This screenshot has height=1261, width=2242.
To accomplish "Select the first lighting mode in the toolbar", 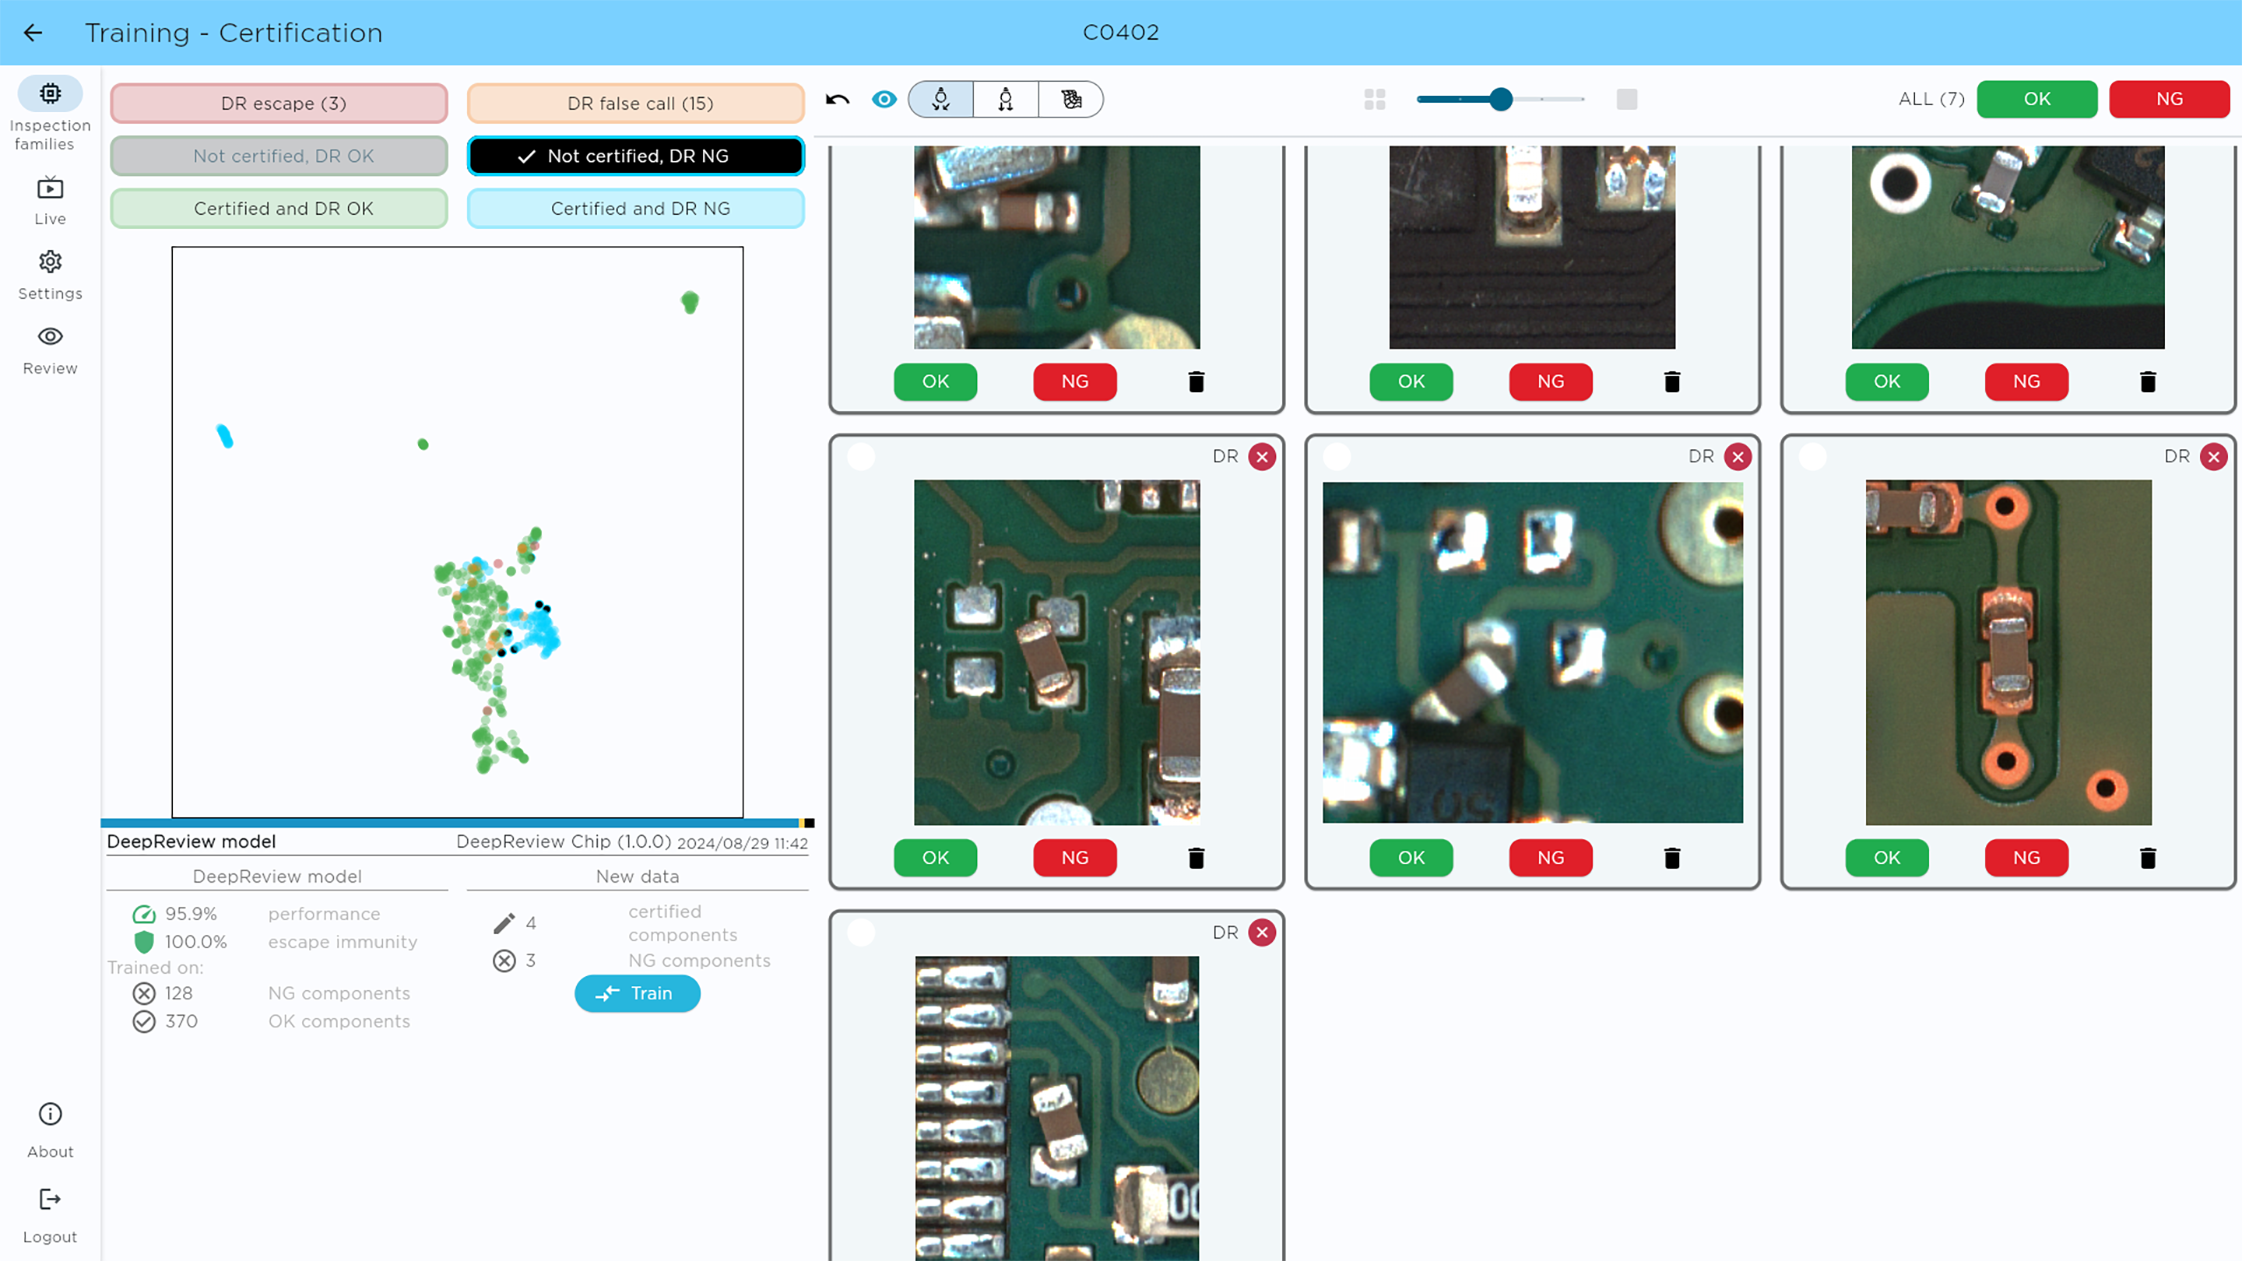I will (940, 99).
